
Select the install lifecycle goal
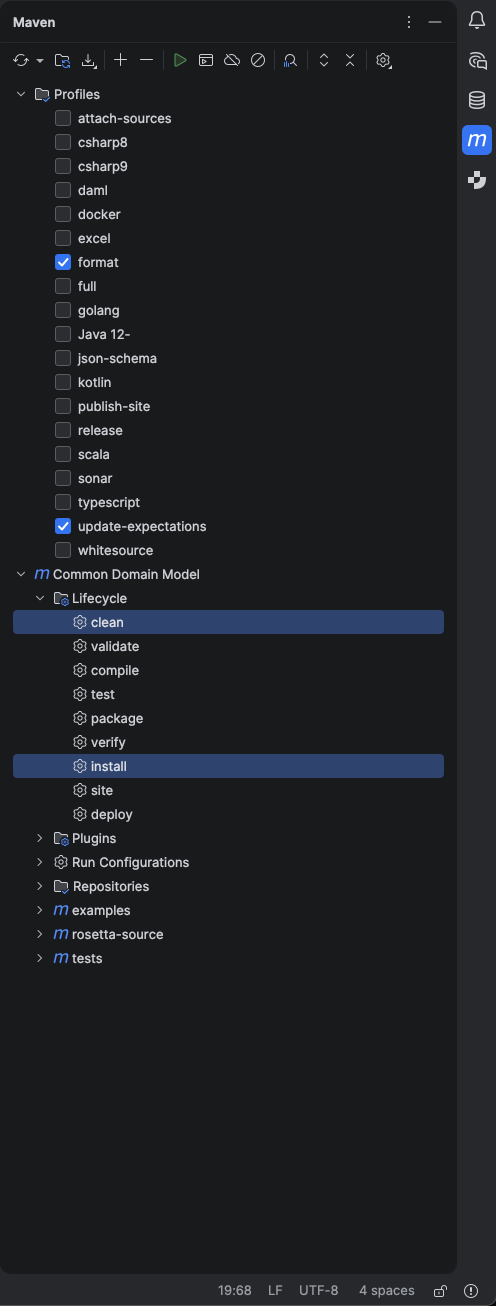(228, 766)
